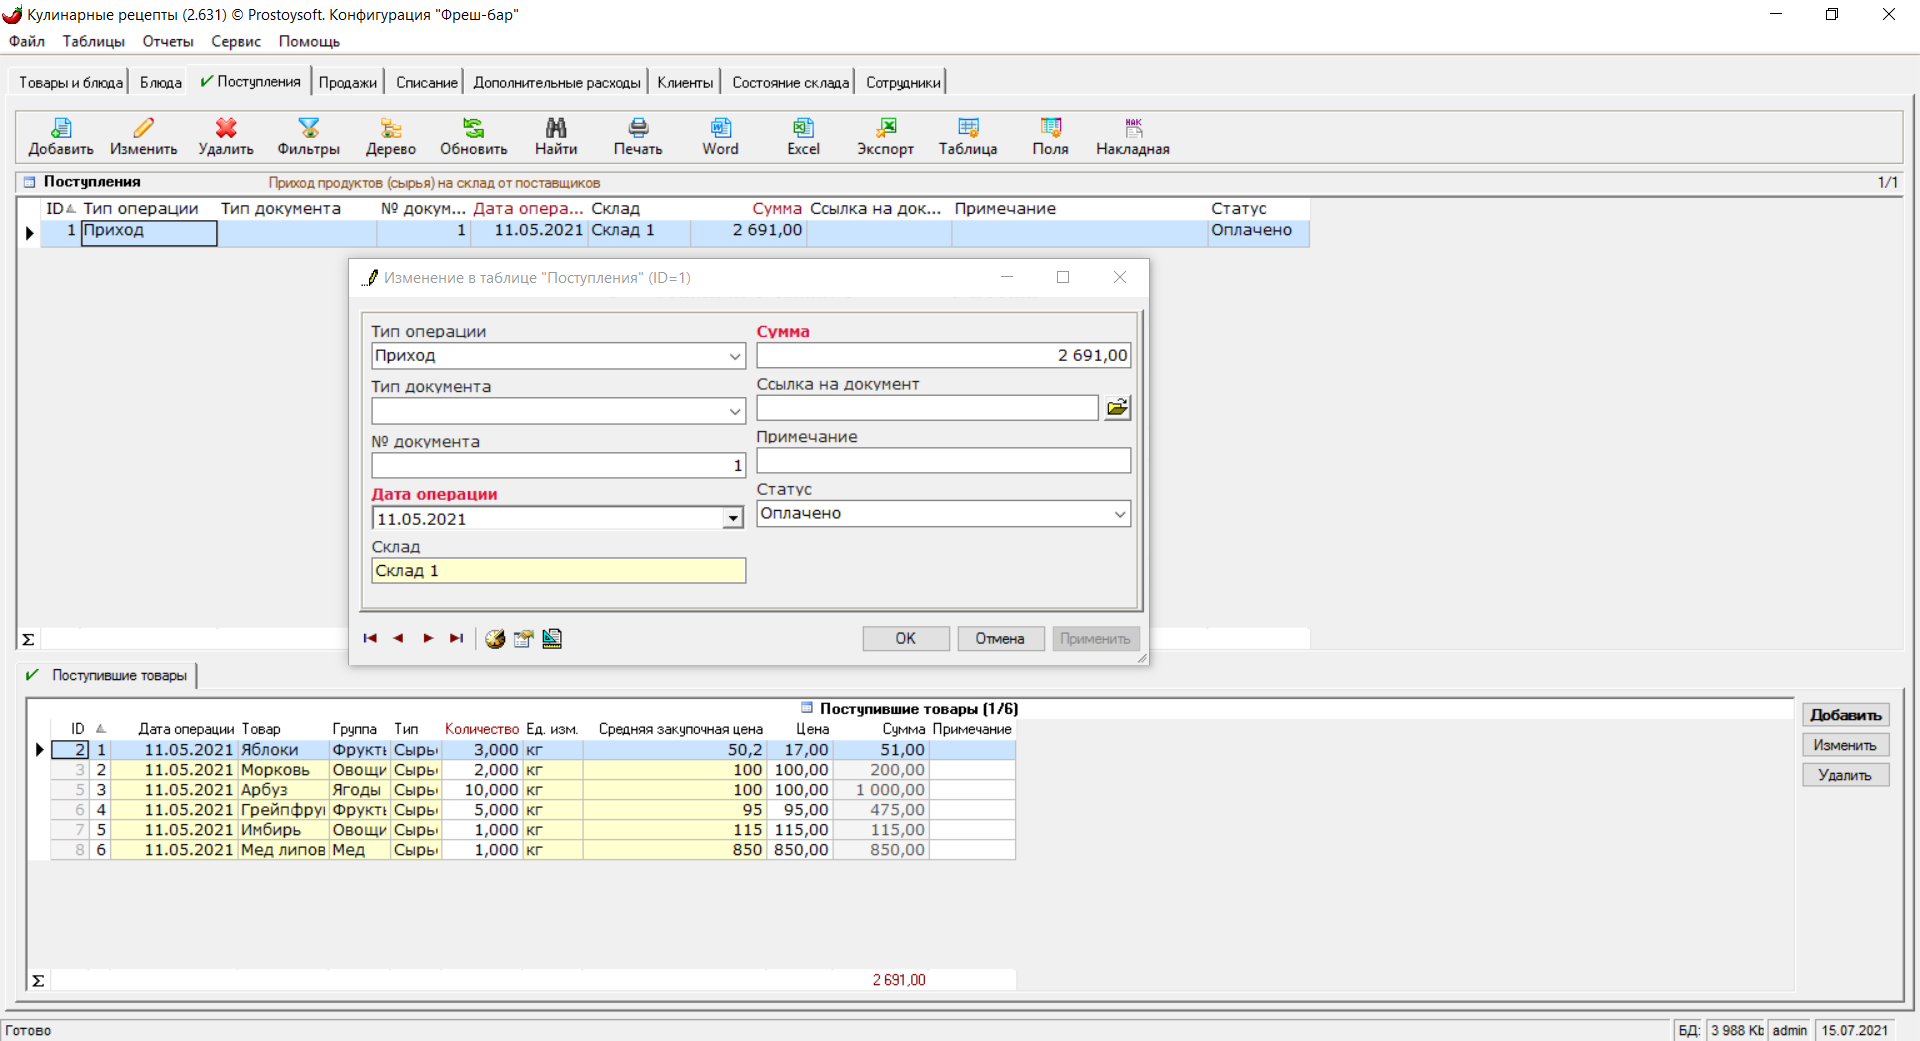
Task: Switch to the Продажи tab
Action: [x=348, y=83]
